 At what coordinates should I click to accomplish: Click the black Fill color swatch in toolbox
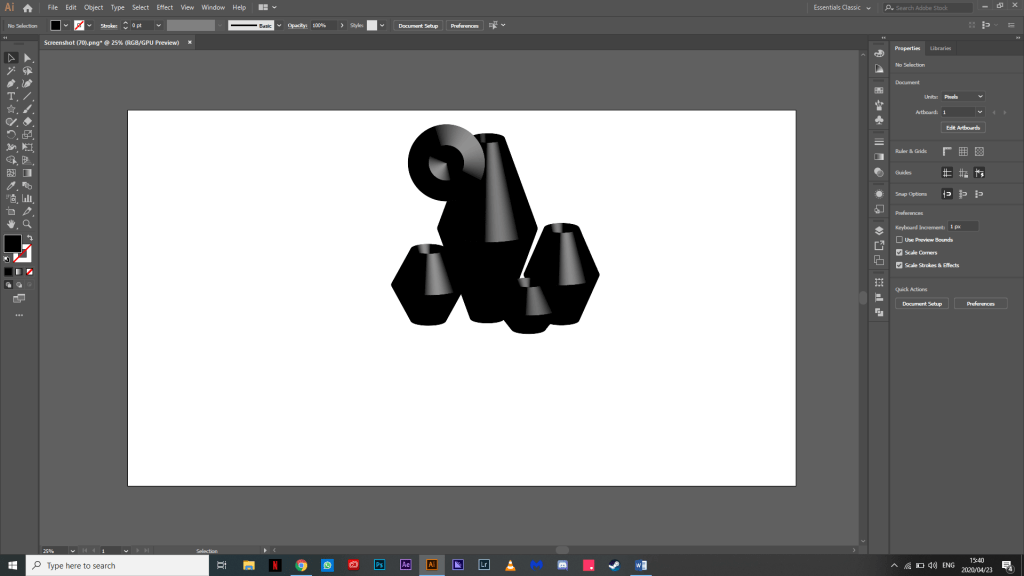pos(12,244)
